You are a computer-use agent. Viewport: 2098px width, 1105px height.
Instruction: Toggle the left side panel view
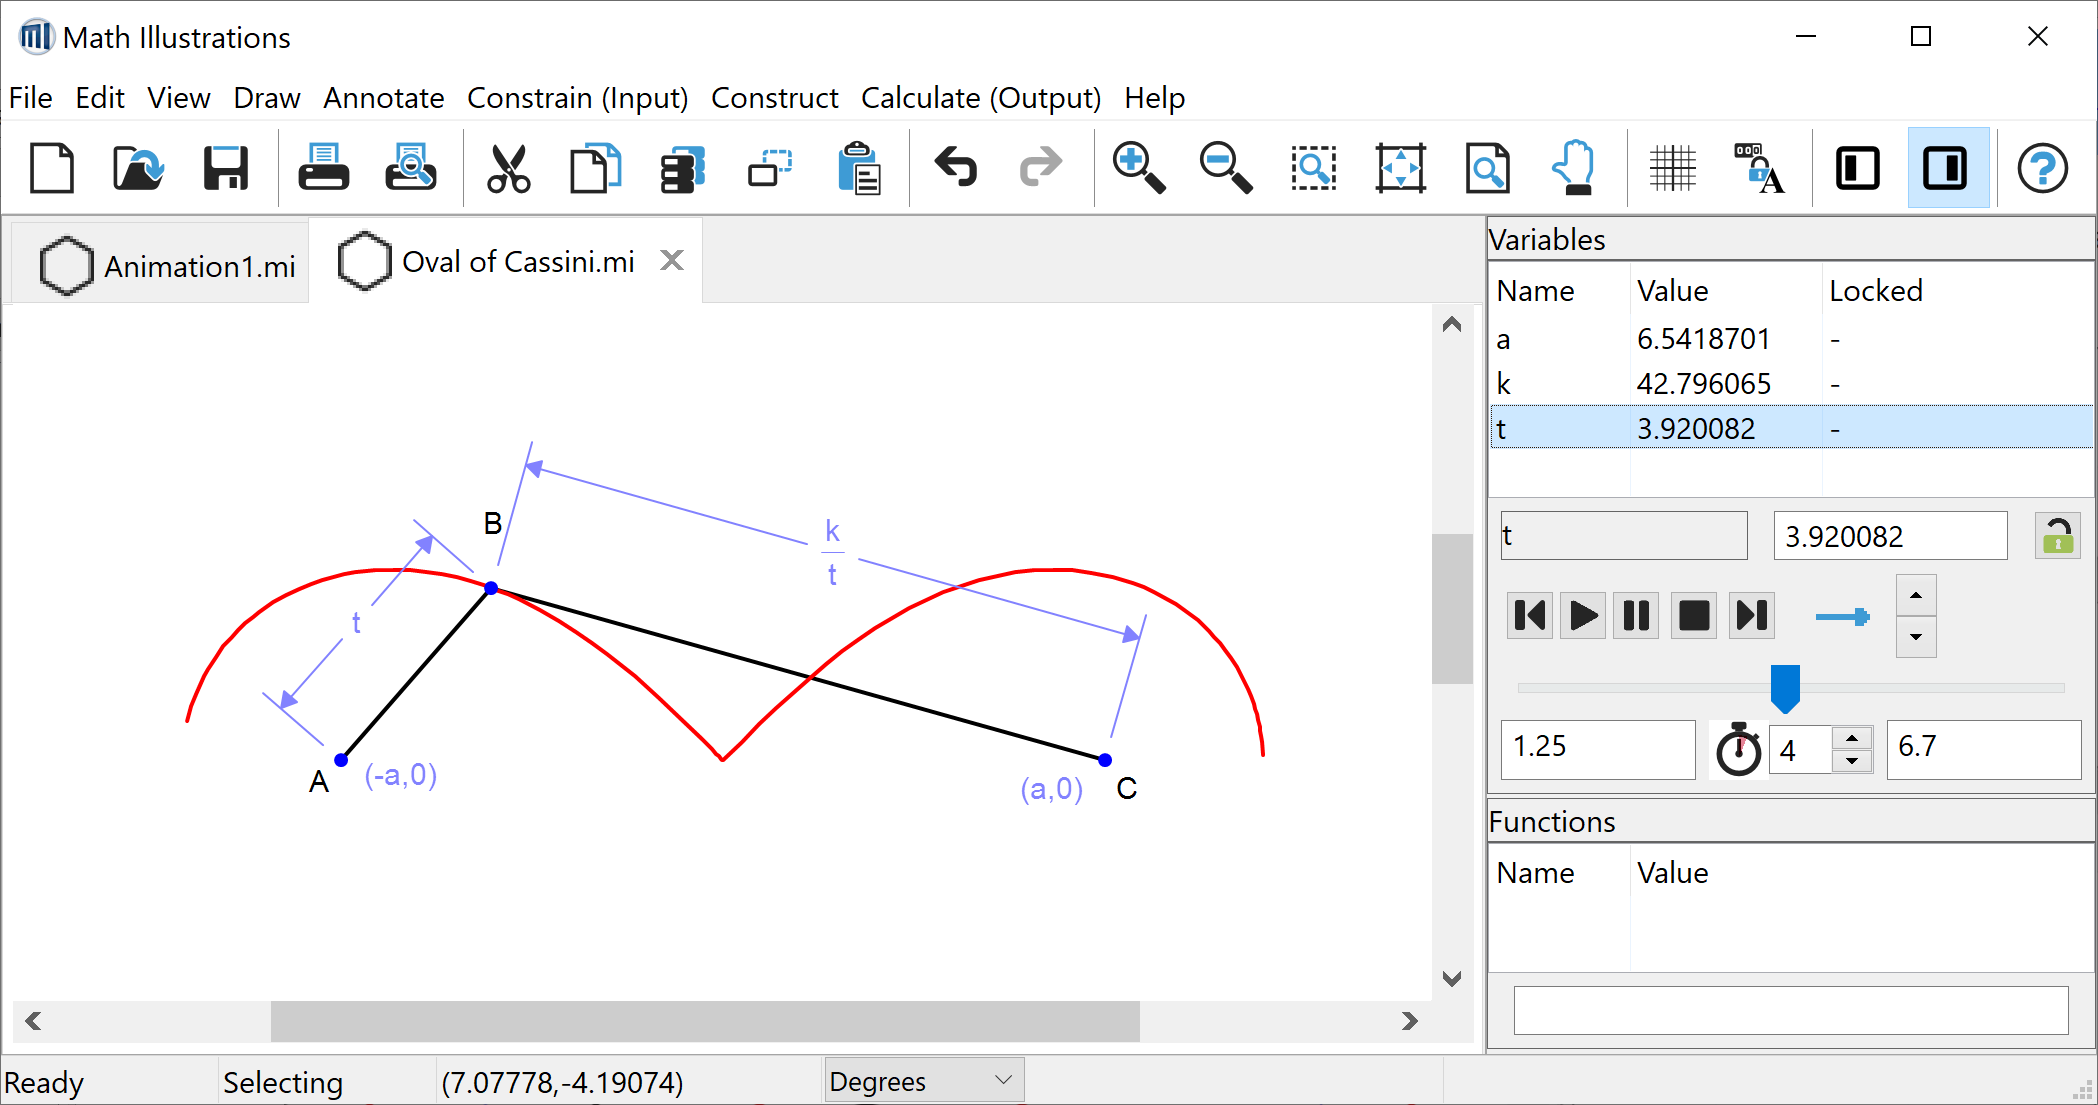1858,167
